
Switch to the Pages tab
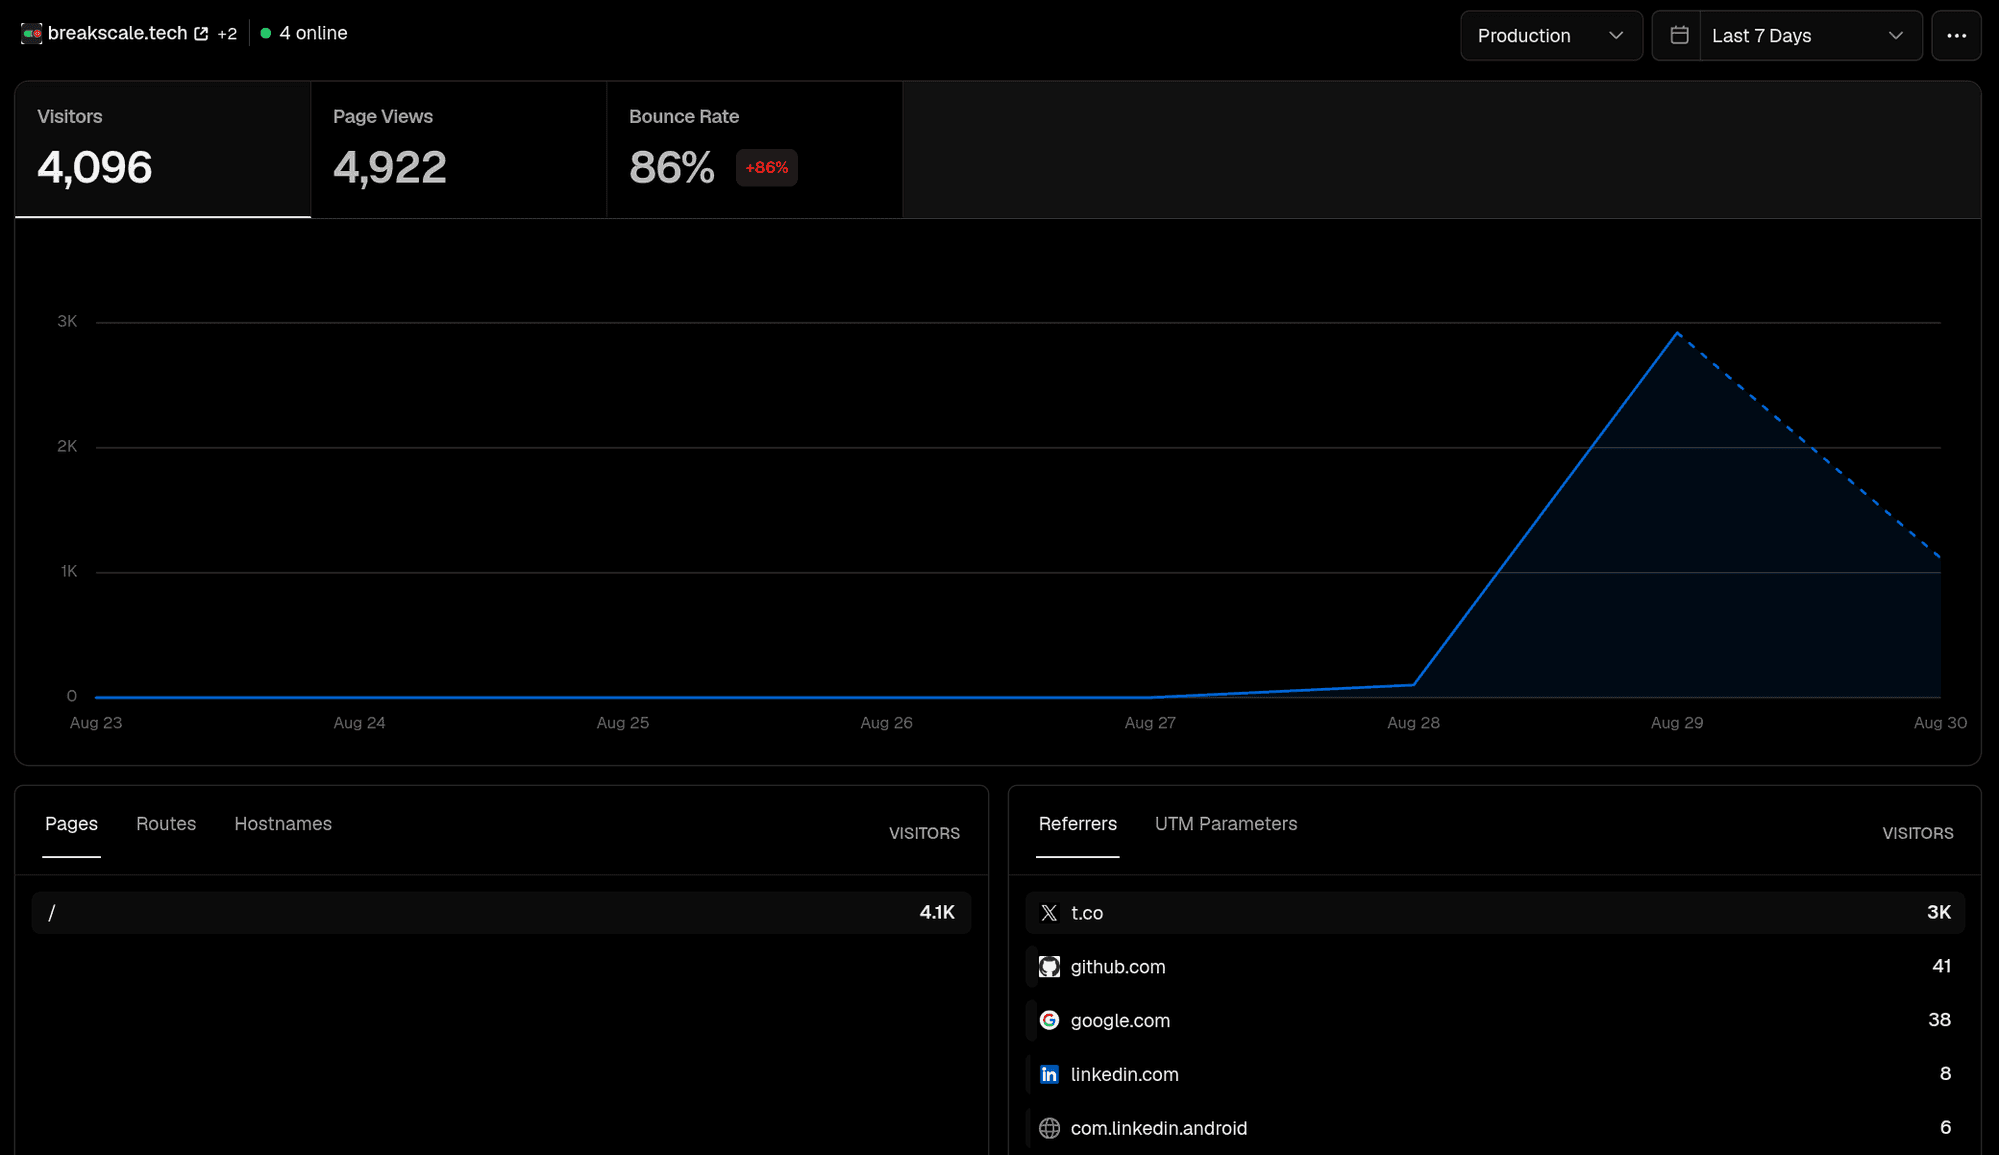[x=71, y=824]
